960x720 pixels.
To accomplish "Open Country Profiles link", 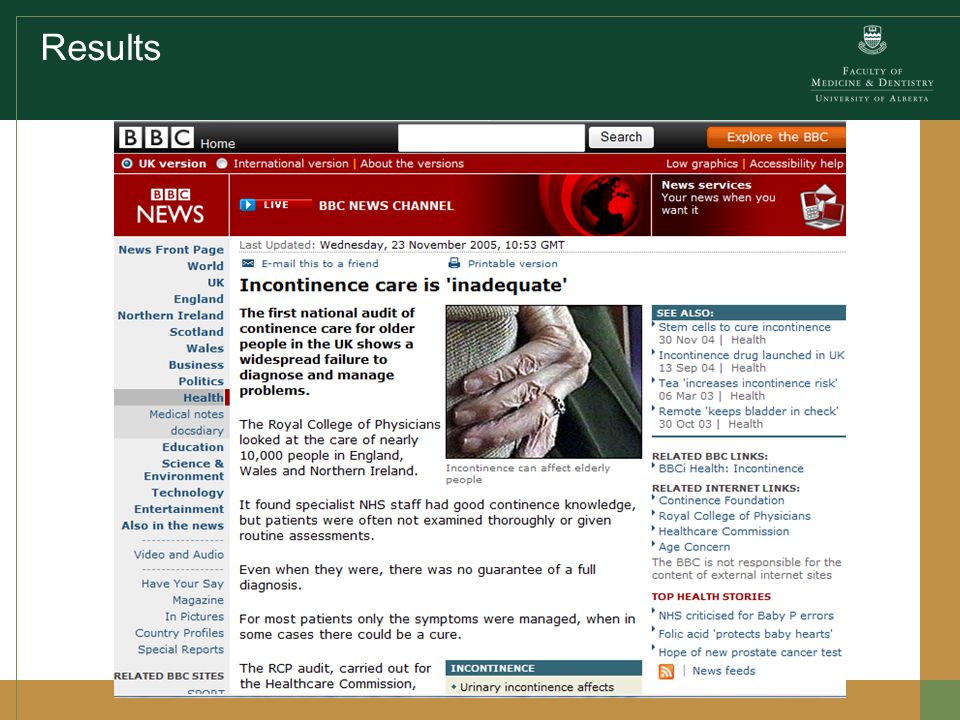I will 179,633.
